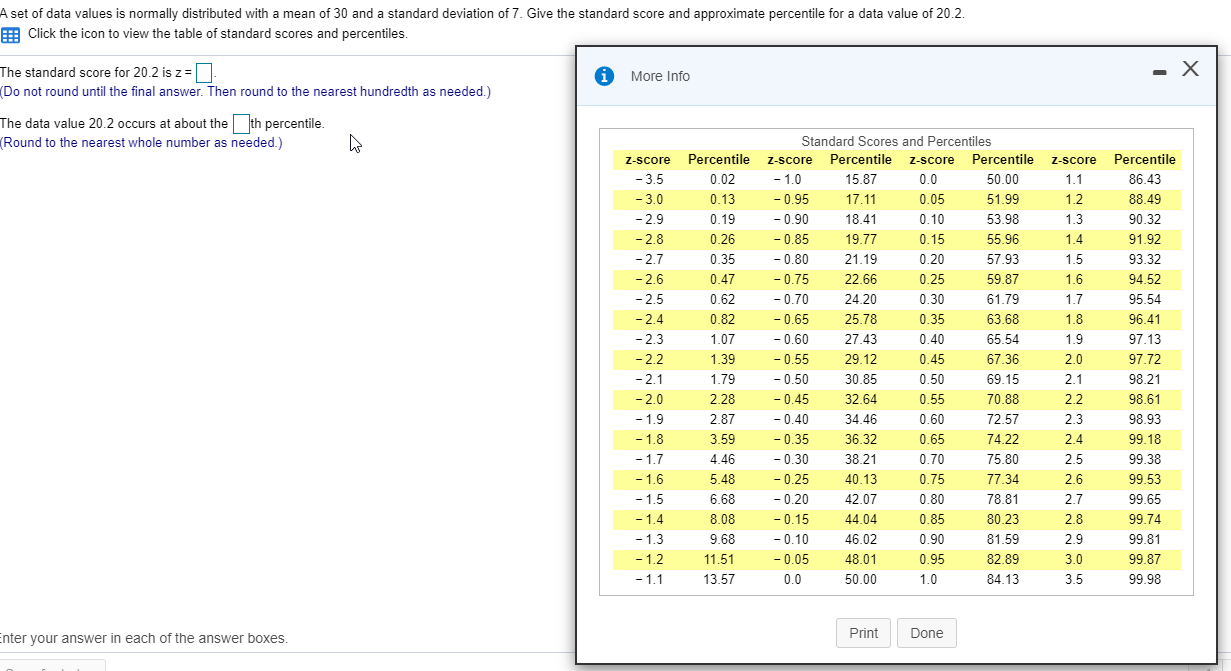The width and height of the screenshot is (1231, 671).
Task: Click the z-score answer input box
Action: click(x=204, y=71)
